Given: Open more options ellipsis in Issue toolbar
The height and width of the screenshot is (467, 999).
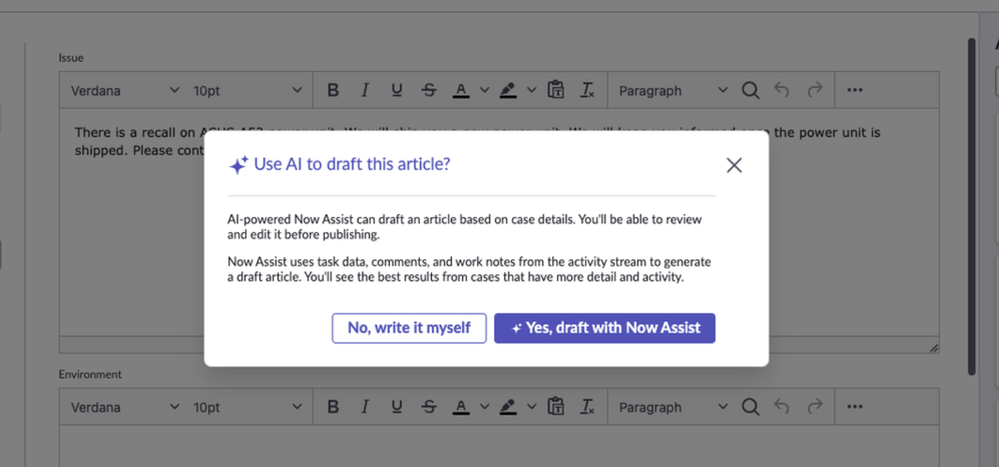Looking at the screenshot, I should click(x=854, y=90).
